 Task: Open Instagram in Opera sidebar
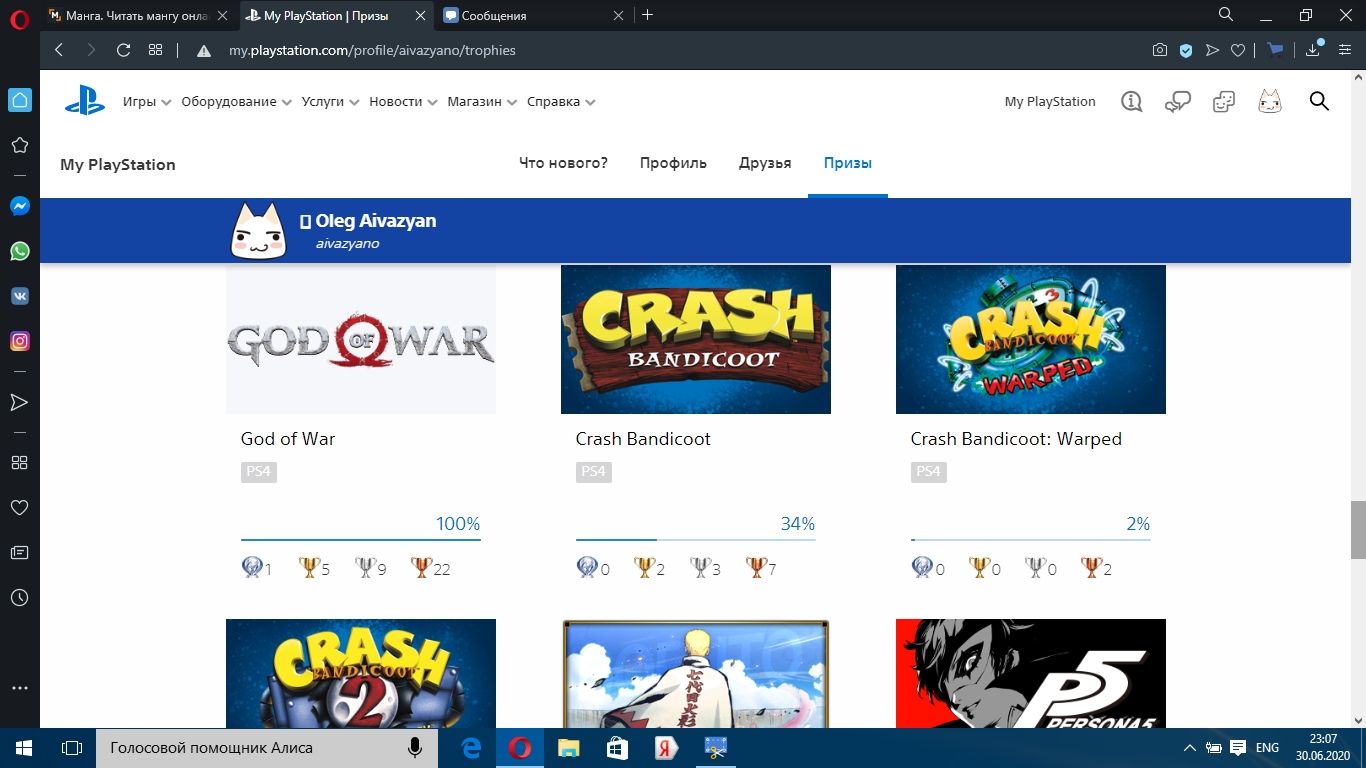click(19, 341)
